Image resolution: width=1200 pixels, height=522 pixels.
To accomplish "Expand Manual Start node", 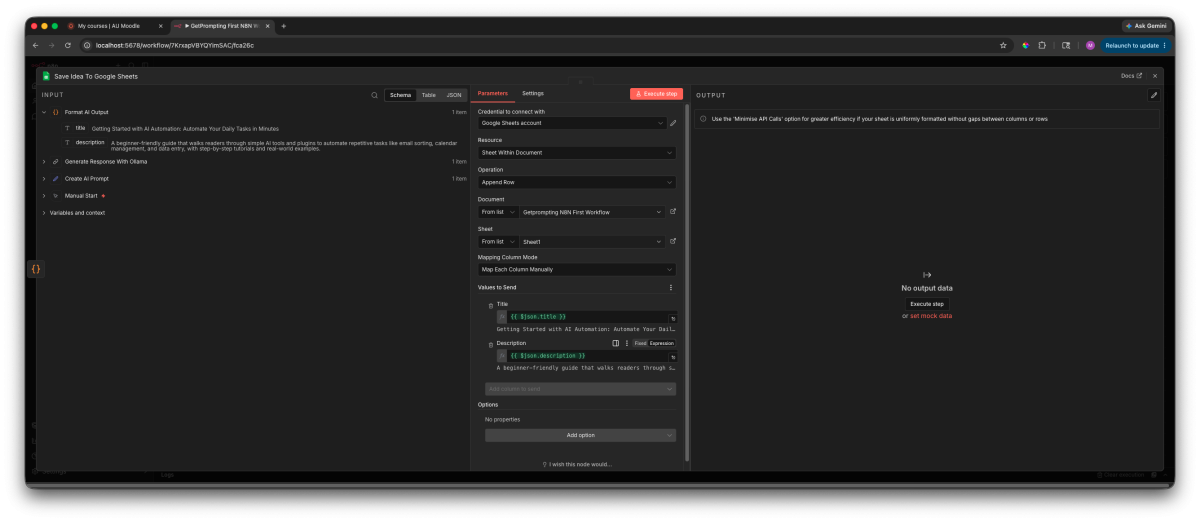I will (x=44, y=196).
